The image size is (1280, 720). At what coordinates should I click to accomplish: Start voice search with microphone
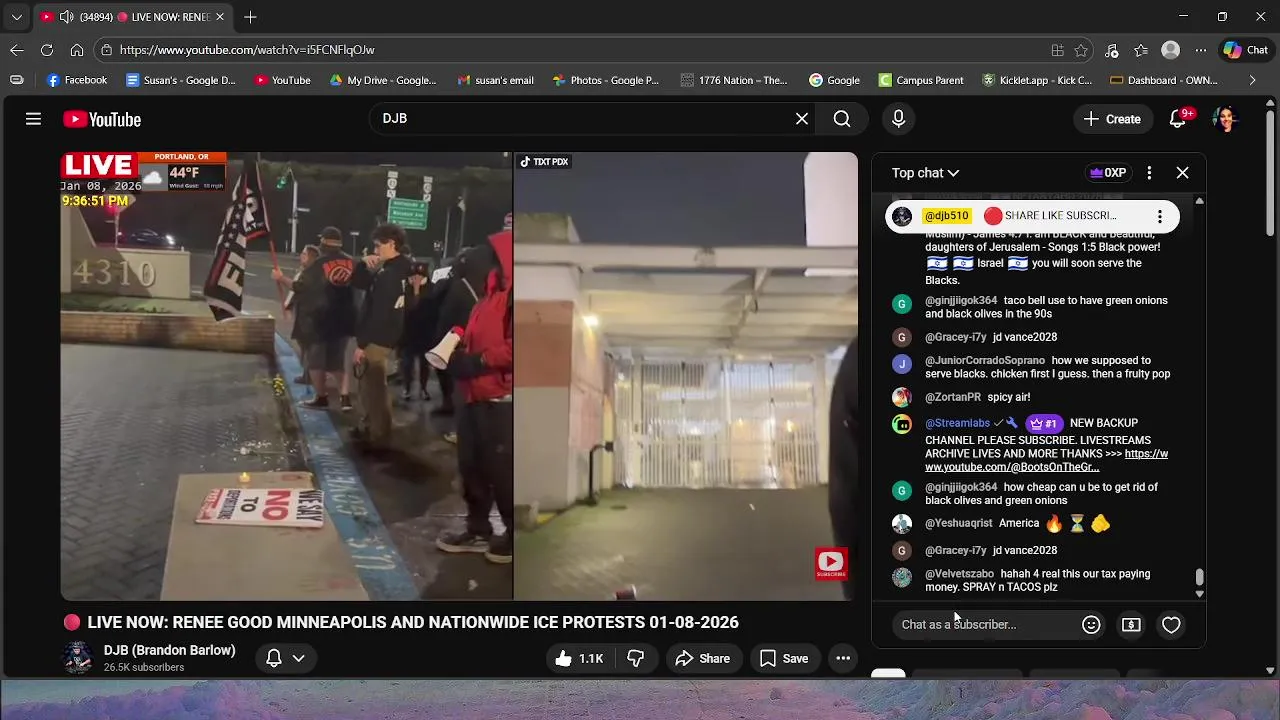[898, 119]
